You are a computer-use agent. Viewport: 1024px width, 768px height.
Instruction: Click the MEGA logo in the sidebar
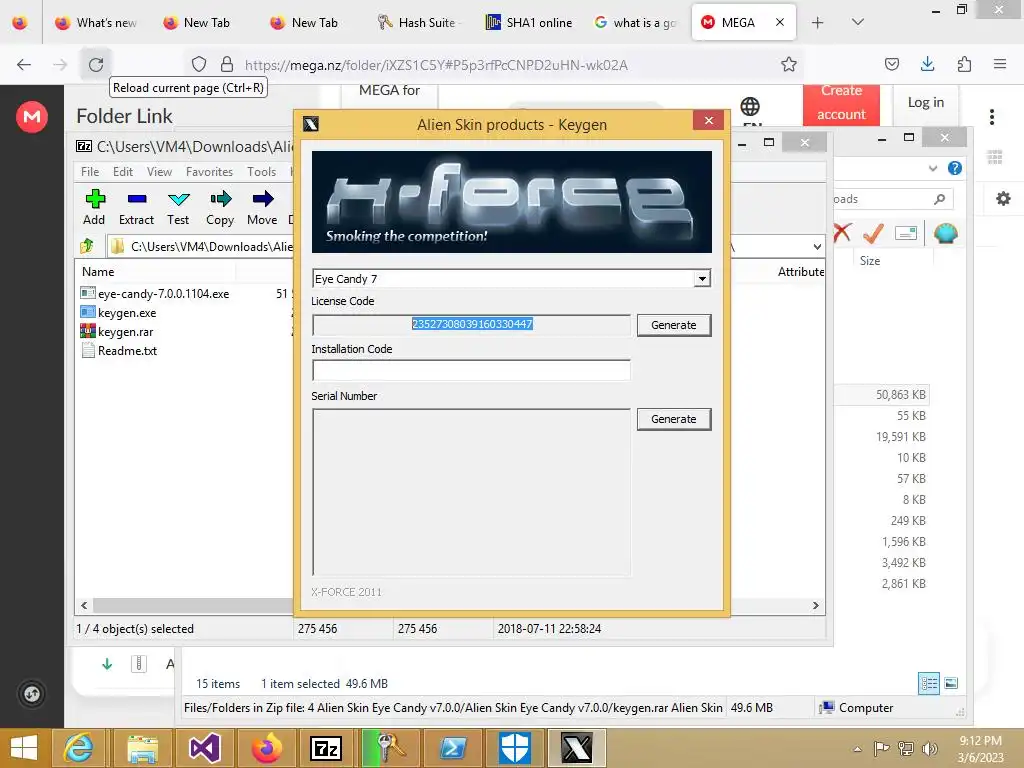pos(32,117)
